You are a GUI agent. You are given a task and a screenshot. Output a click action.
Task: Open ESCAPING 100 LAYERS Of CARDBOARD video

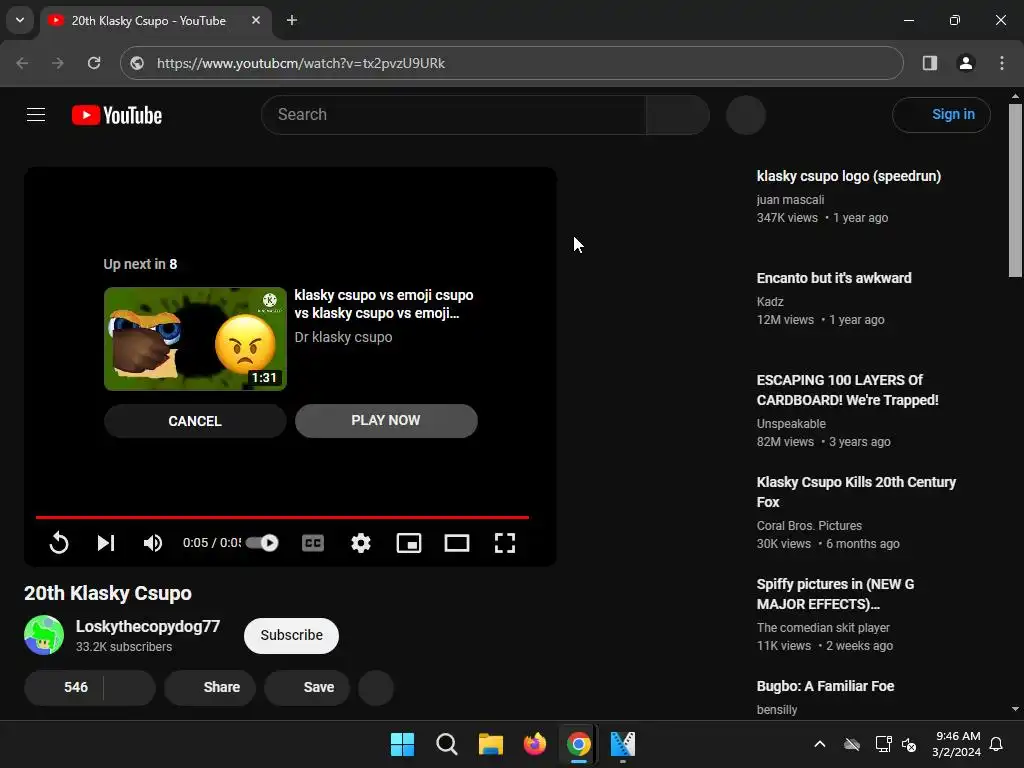tap(847, 390)
